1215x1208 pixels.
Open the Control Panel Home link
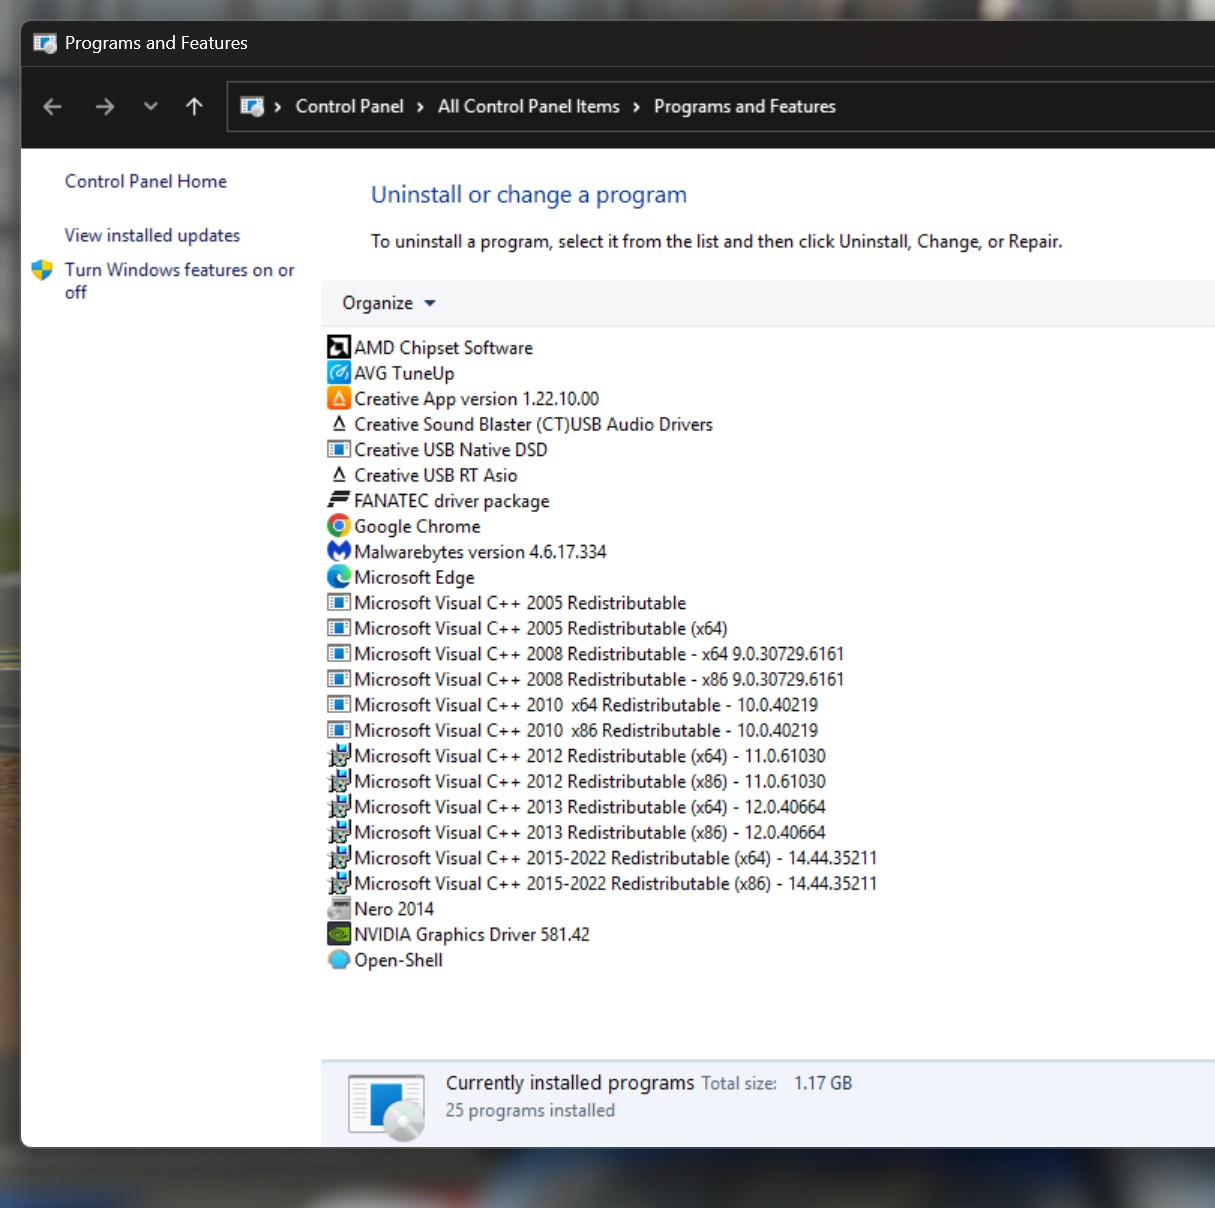(x=146, y=181)
